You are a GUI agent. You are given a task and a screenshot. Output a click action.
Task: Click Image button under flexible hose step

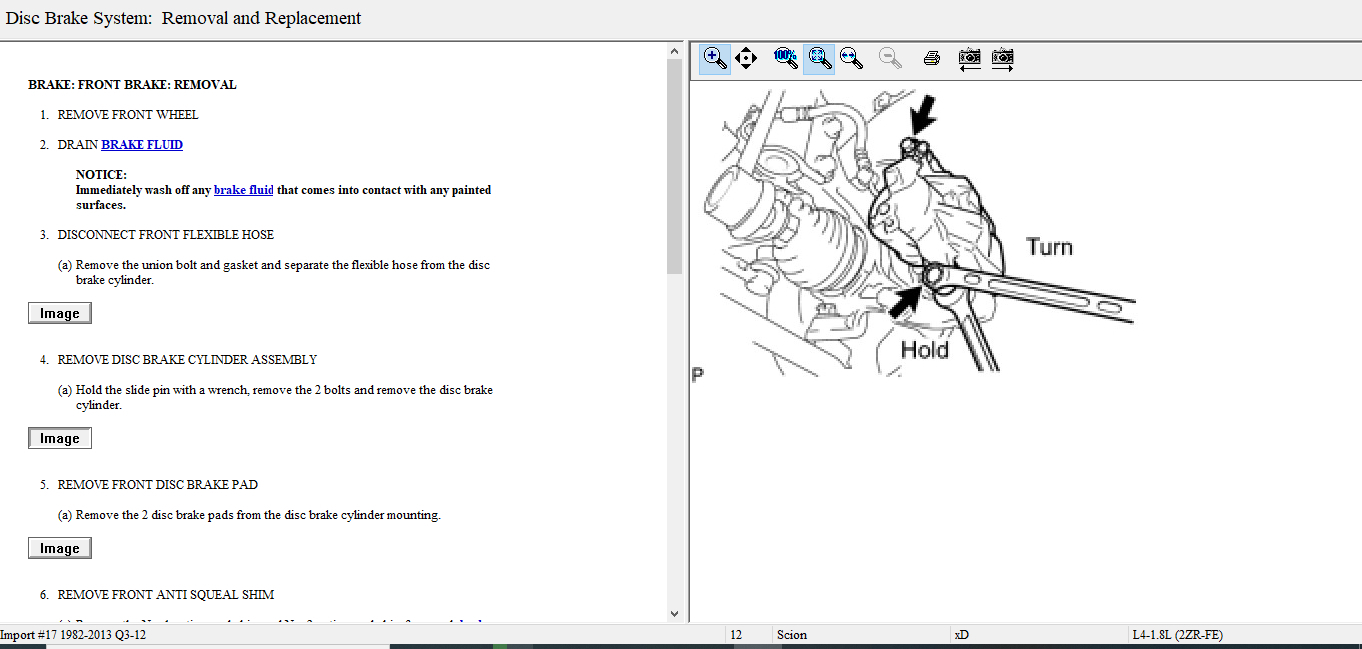(x=60, y=314)
